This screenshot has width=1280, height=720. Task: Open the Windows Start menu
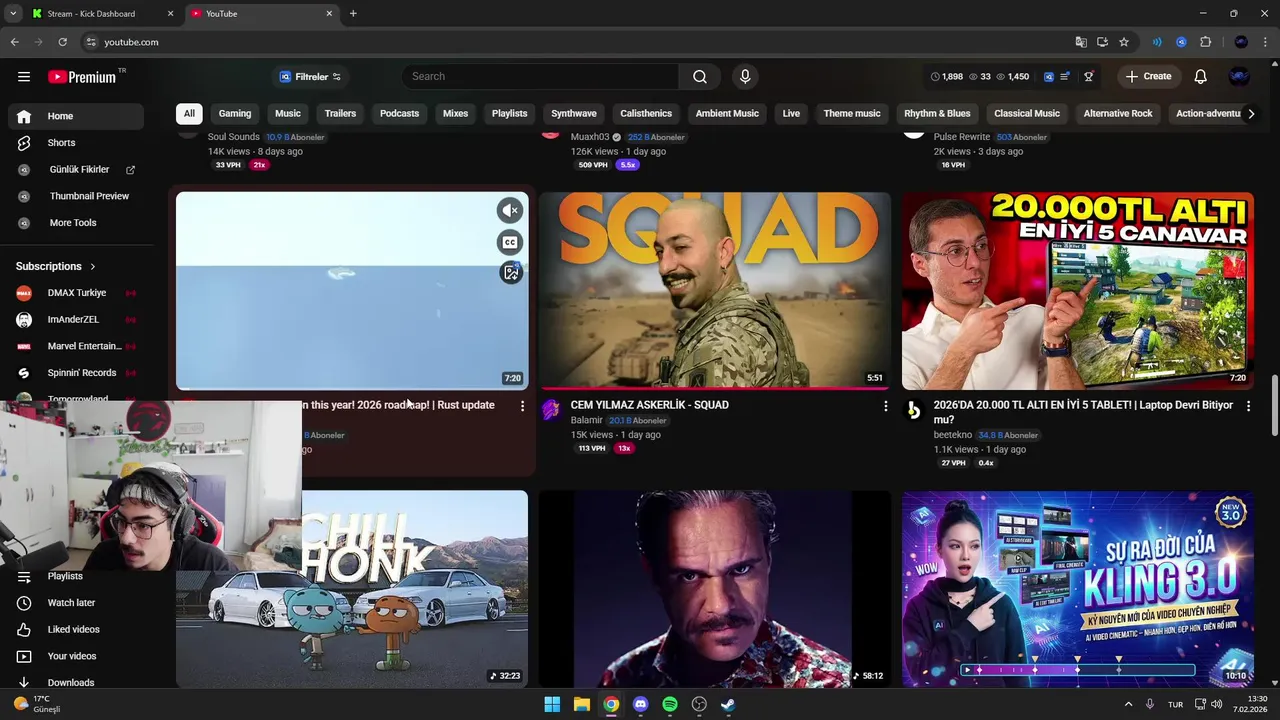pyautogui.click(x=552, y=704)
